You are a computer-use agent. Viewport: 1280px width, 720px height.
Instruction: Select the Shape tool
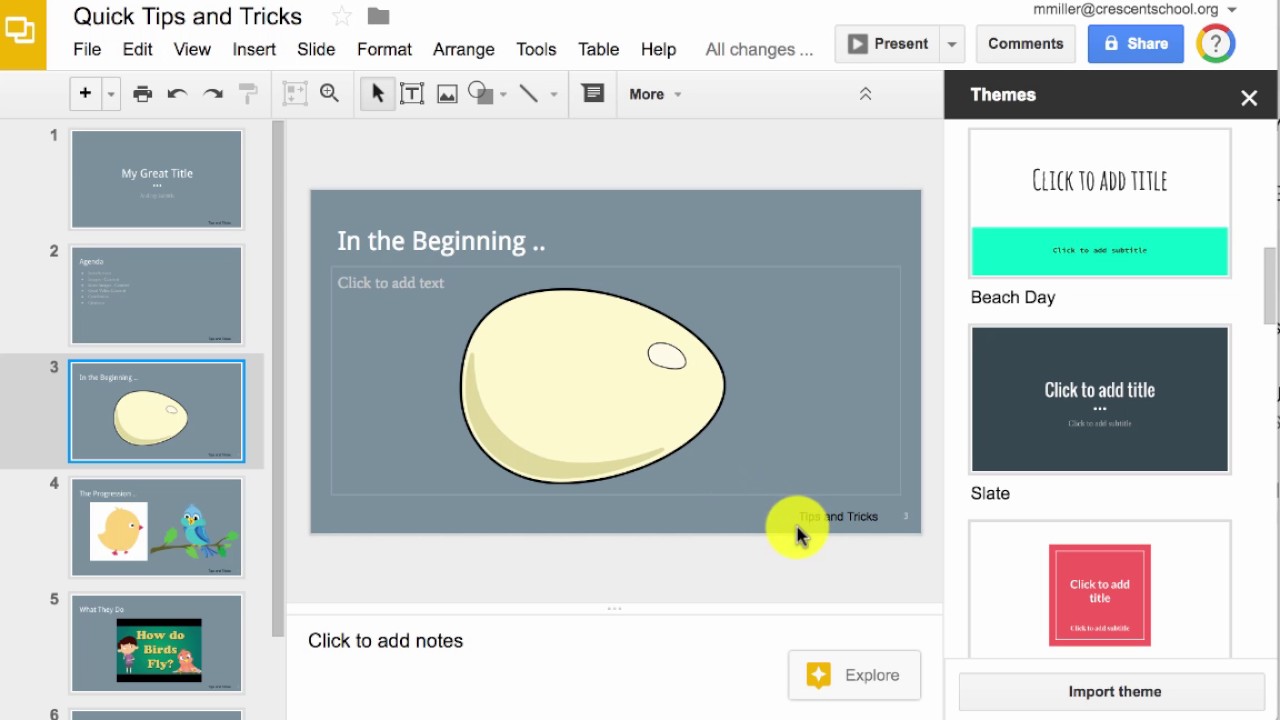[x=481, y=94]
